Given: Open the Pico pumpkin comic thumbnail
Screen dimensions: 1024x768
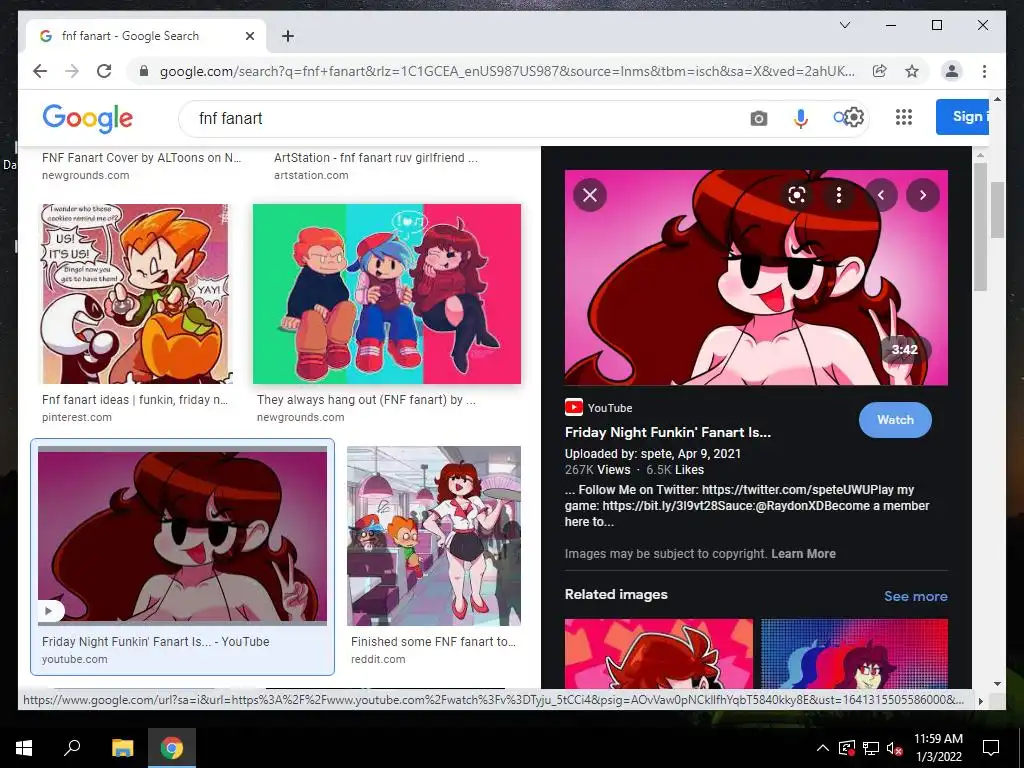Looking at the screenshot, I should pyautogui.click(x=136, y=294).
